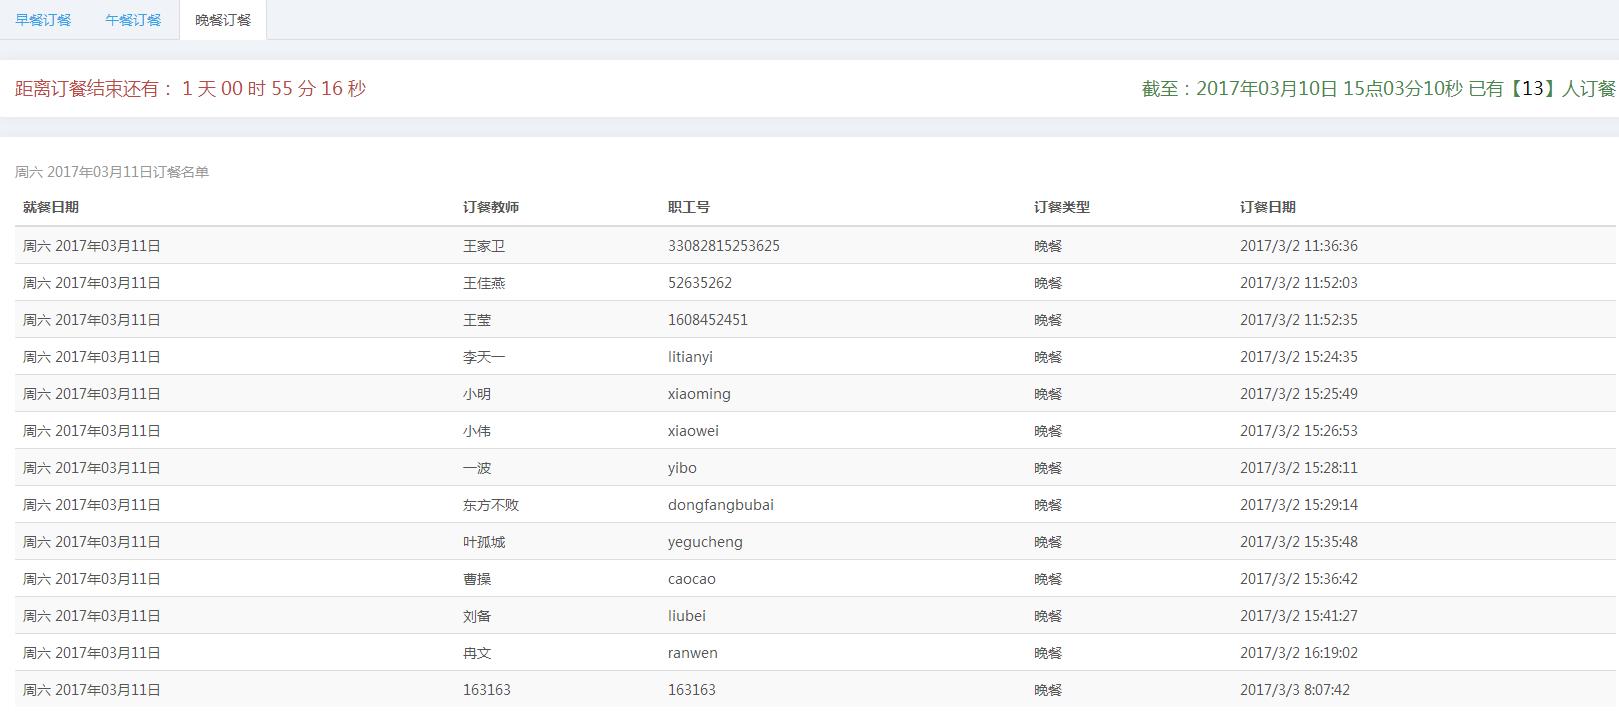The width and height of the screenshot is (1619, 720).
Task: Click the 订餐日期 column header
Action: coord(1268,207)
